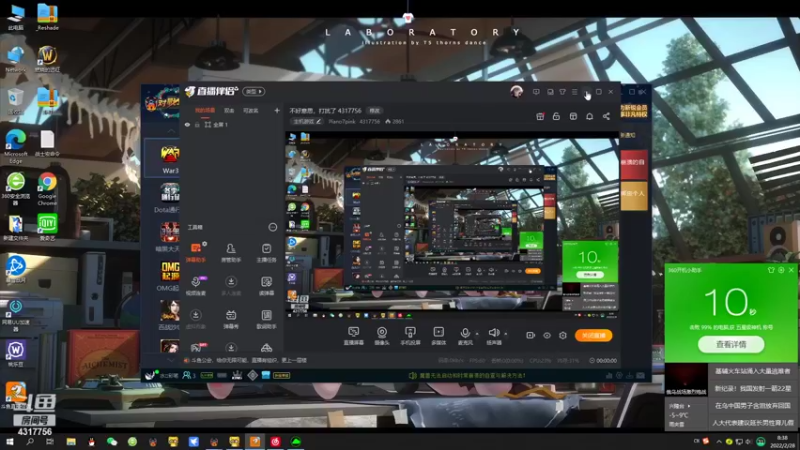Open the 弹幕助手 danmaku assistant tool

[196, 253]
